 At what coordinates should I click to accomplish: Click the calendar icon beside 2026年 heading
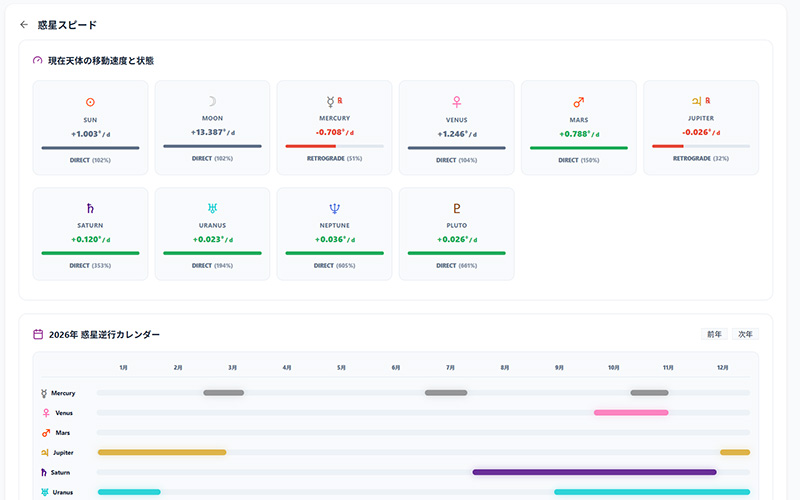[x=38, y=334]
